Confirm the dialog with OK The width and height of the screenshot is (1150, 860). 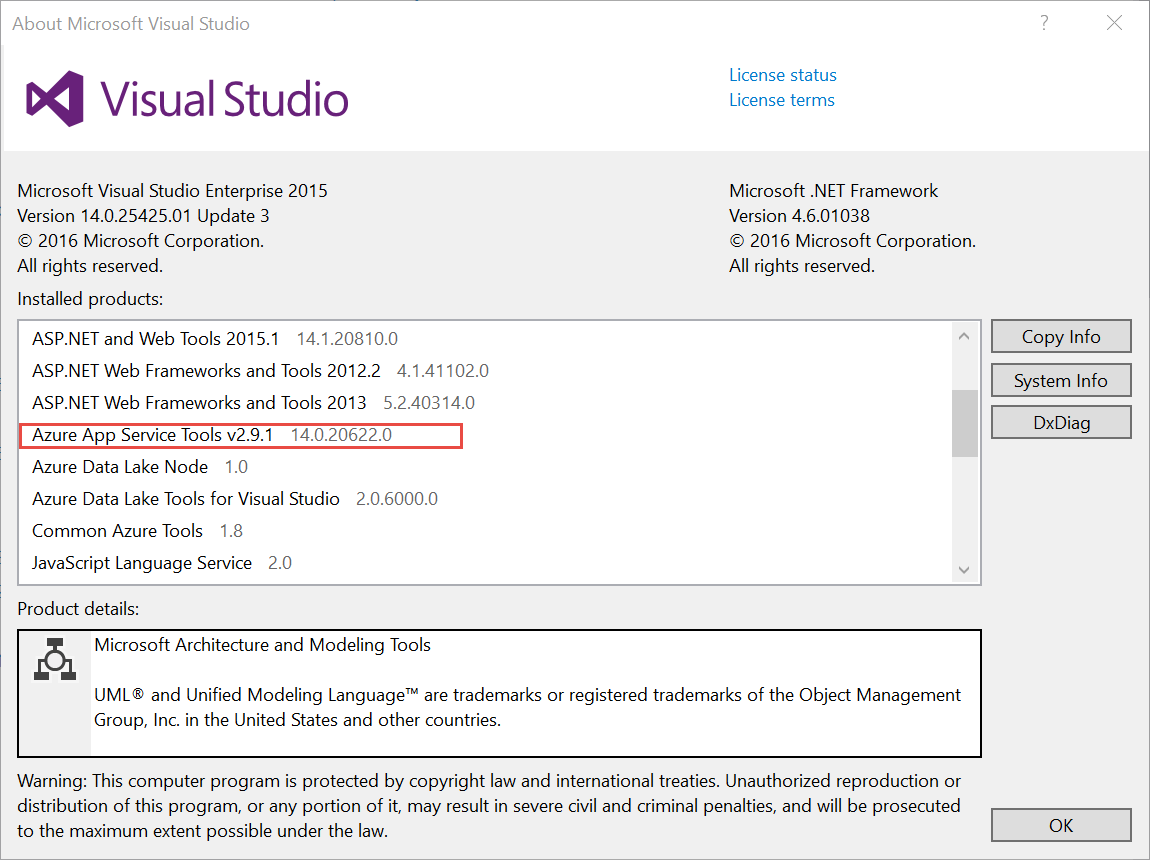pos(1061,826)
